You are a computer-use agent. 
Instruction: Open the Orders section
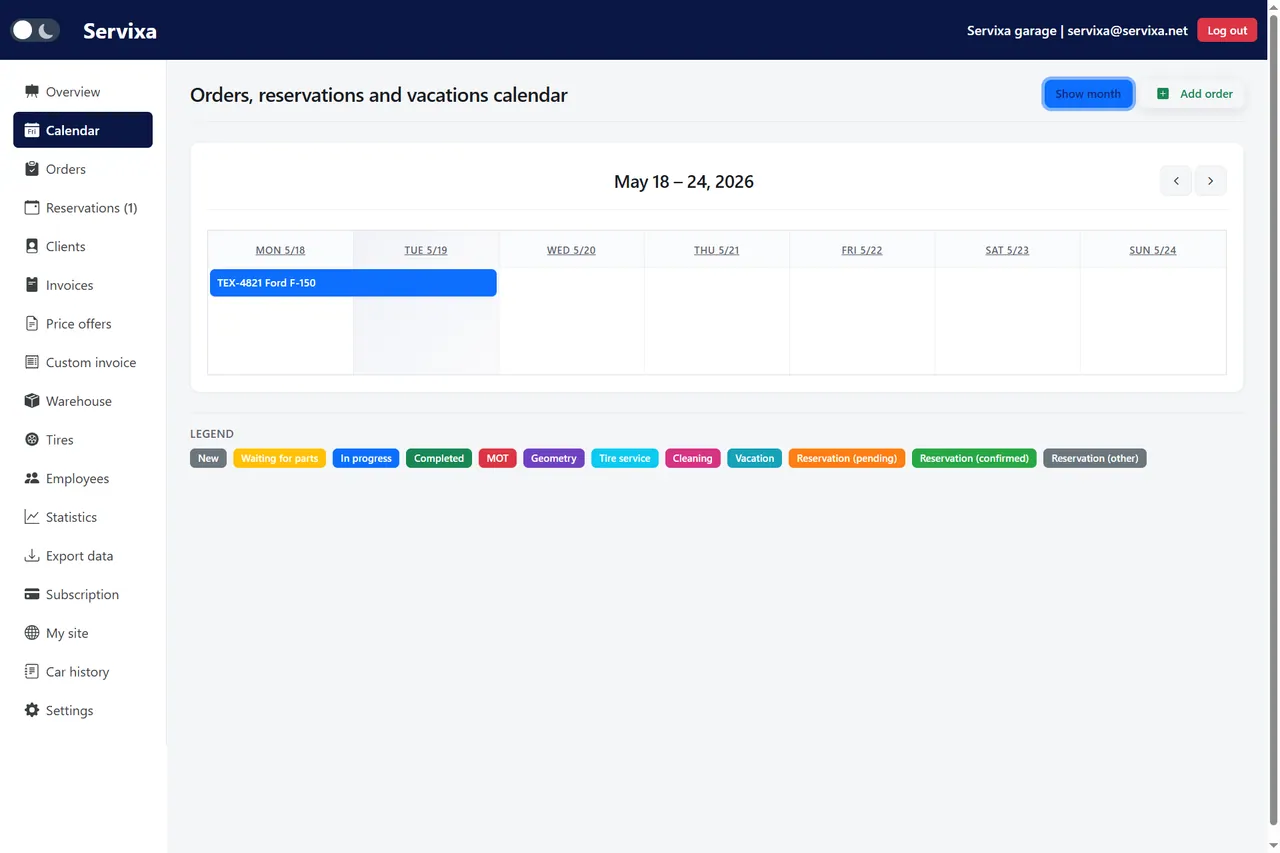pos(83,169)
